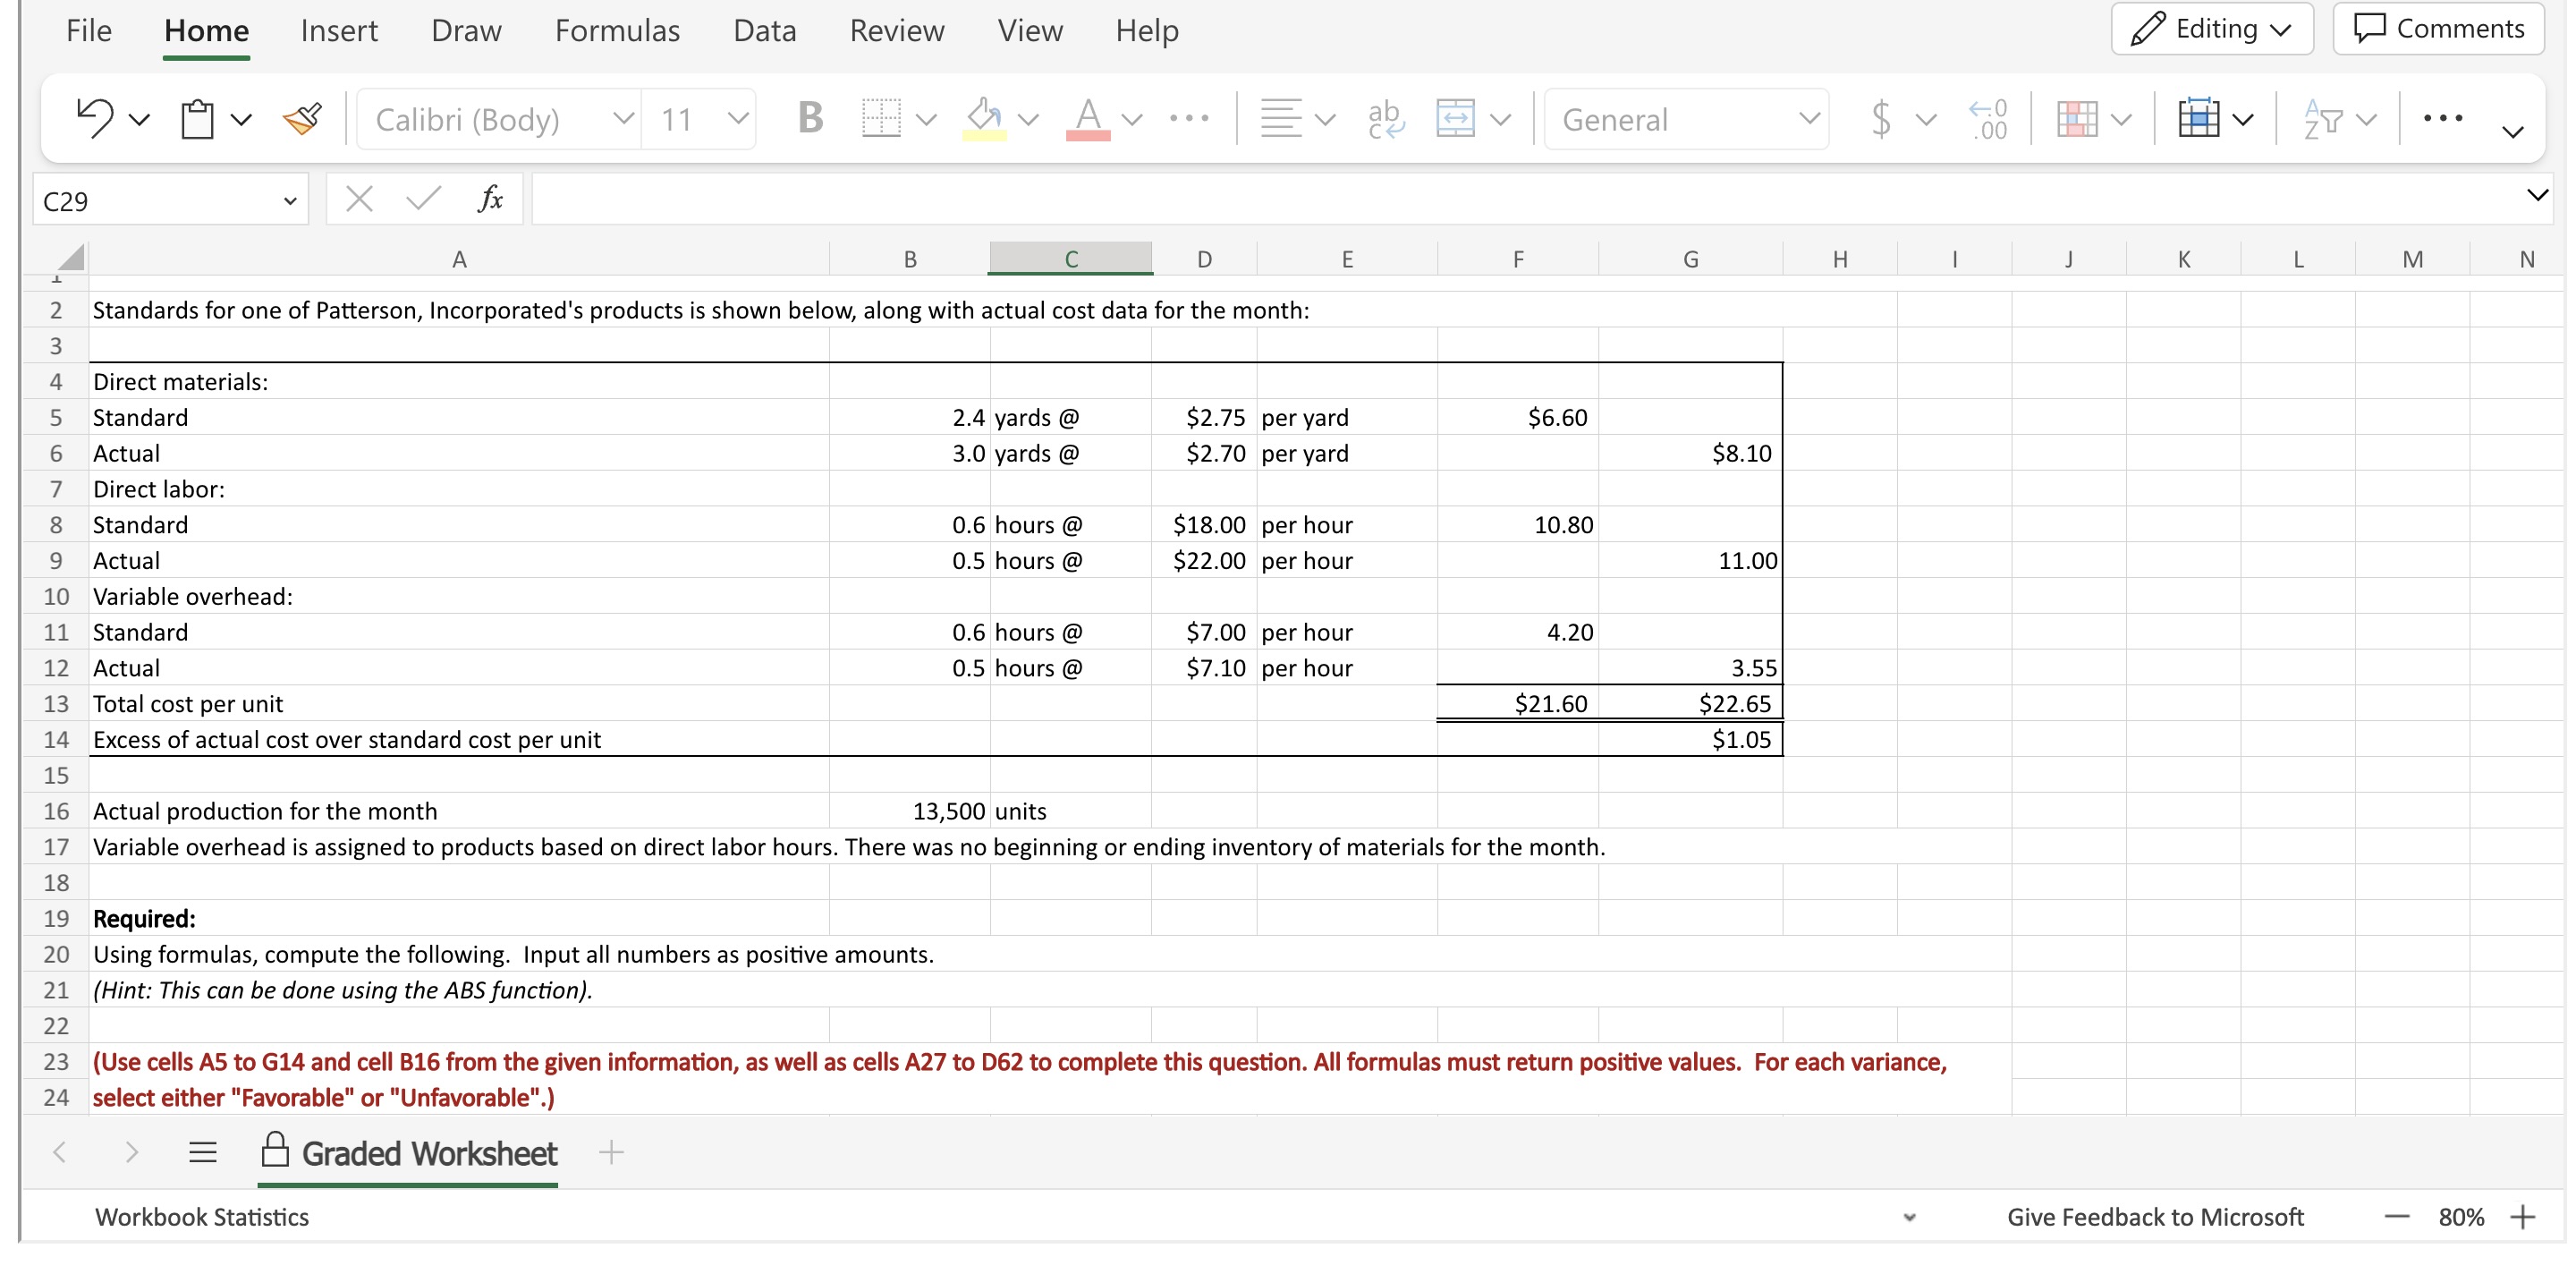This screenshot has width=2576, height=1274.
Task: Select row 16 header
Action: (56, 810)
